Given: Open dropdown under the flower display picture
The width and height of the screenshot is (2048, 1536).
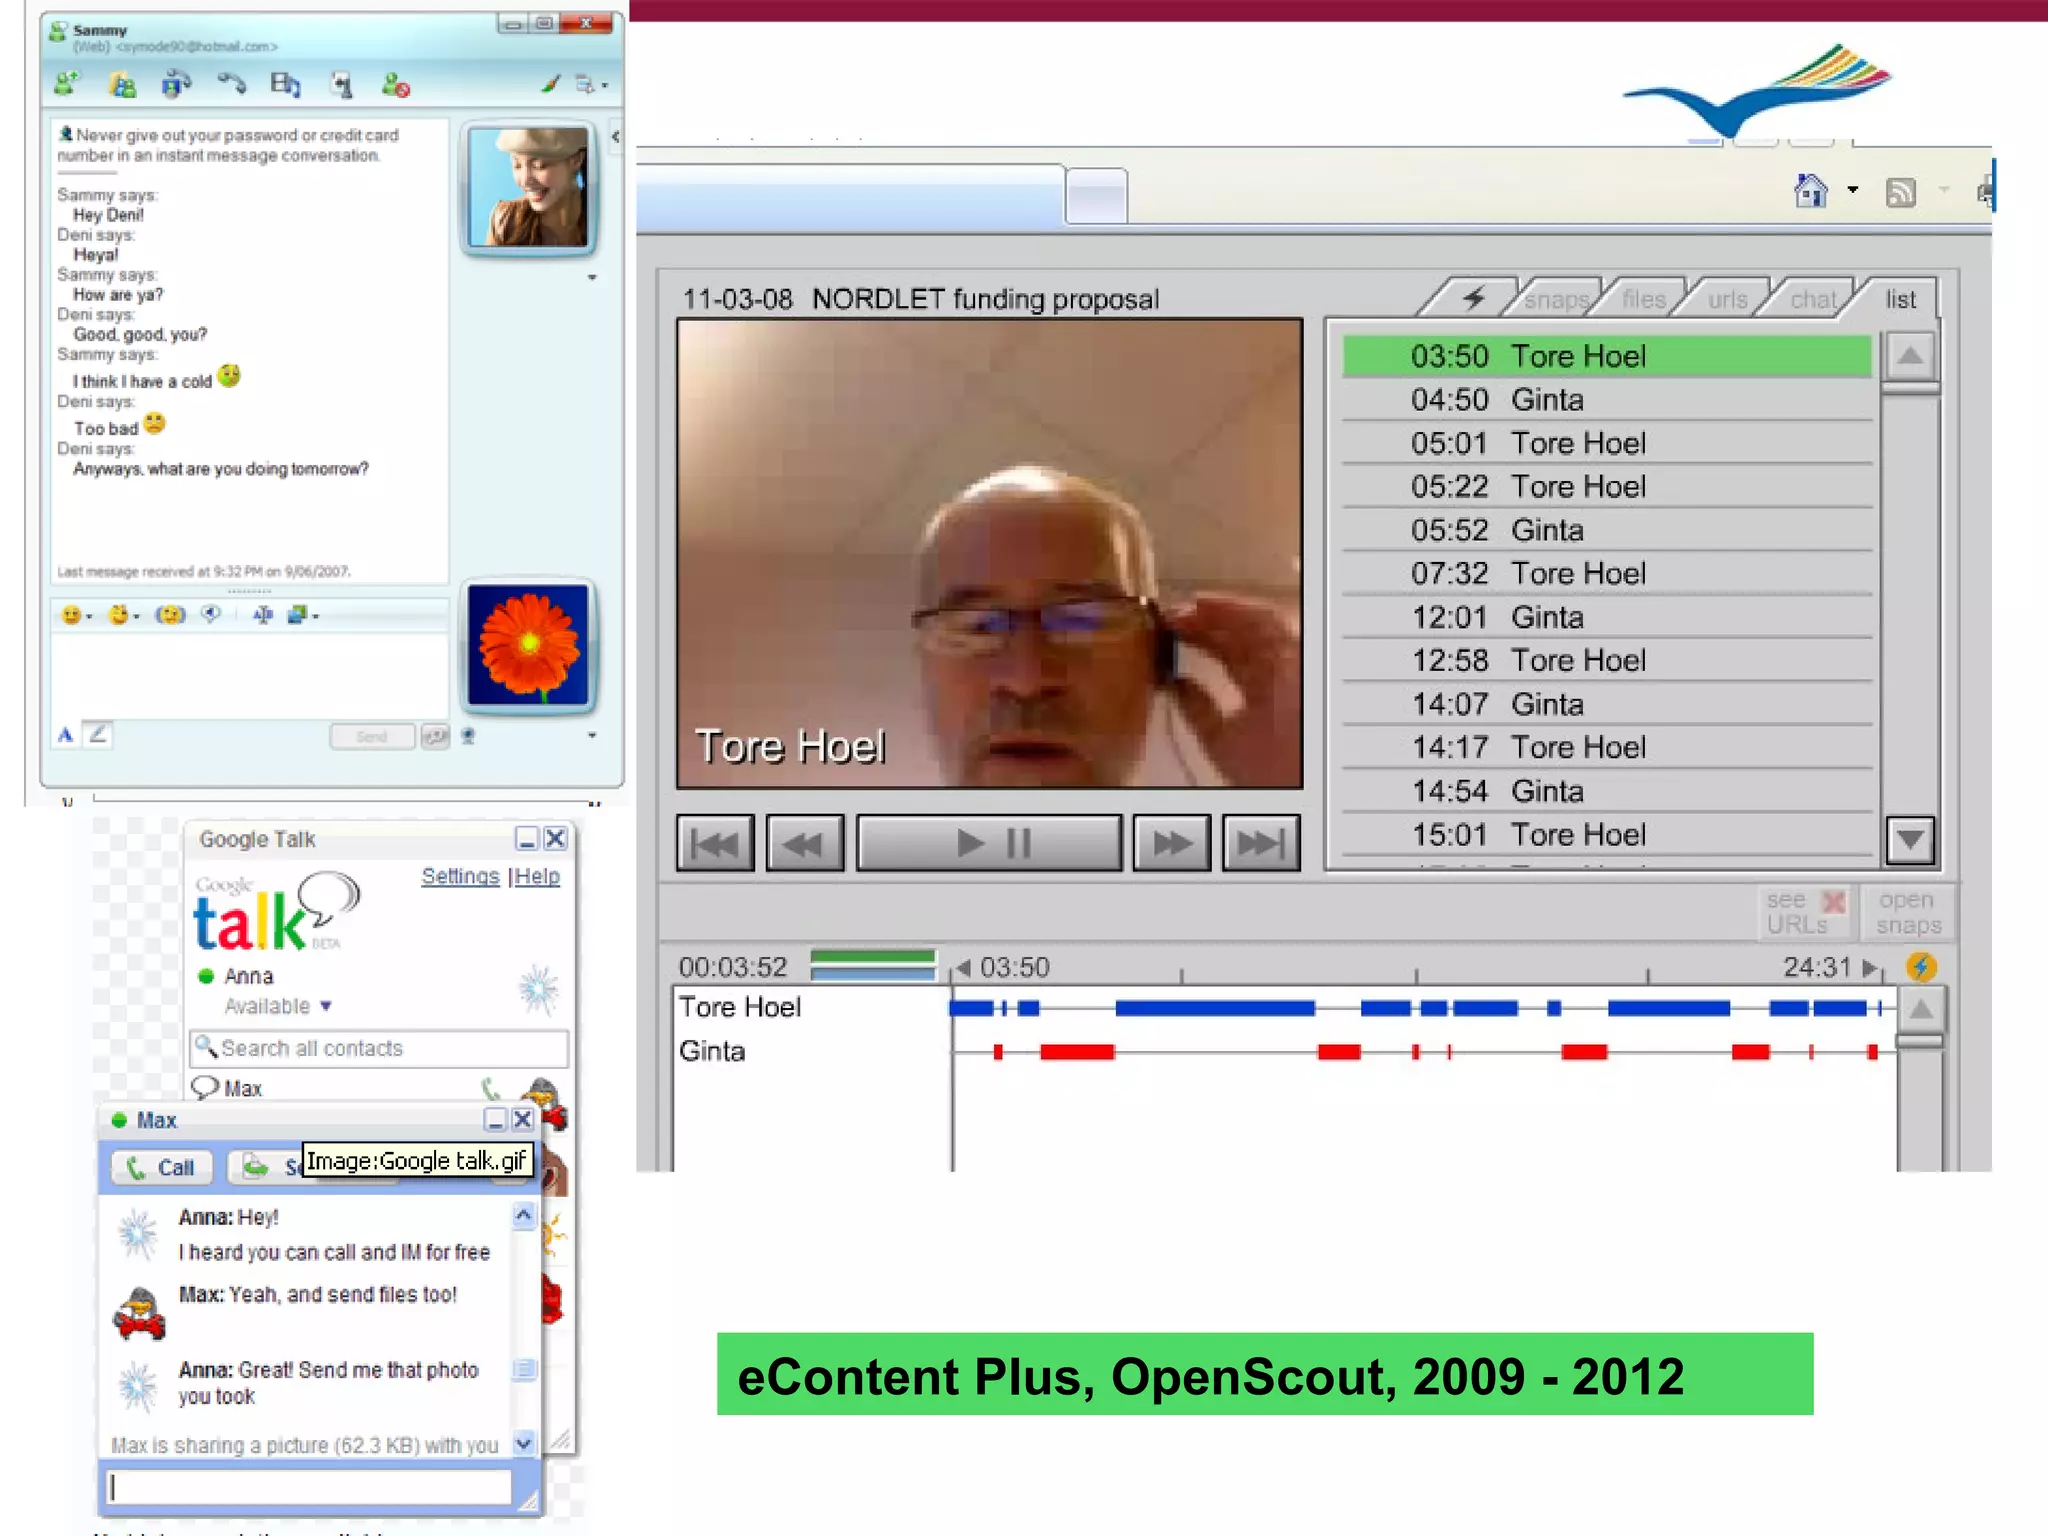Looking at the screenshot, I should click(x=592, y=735).
